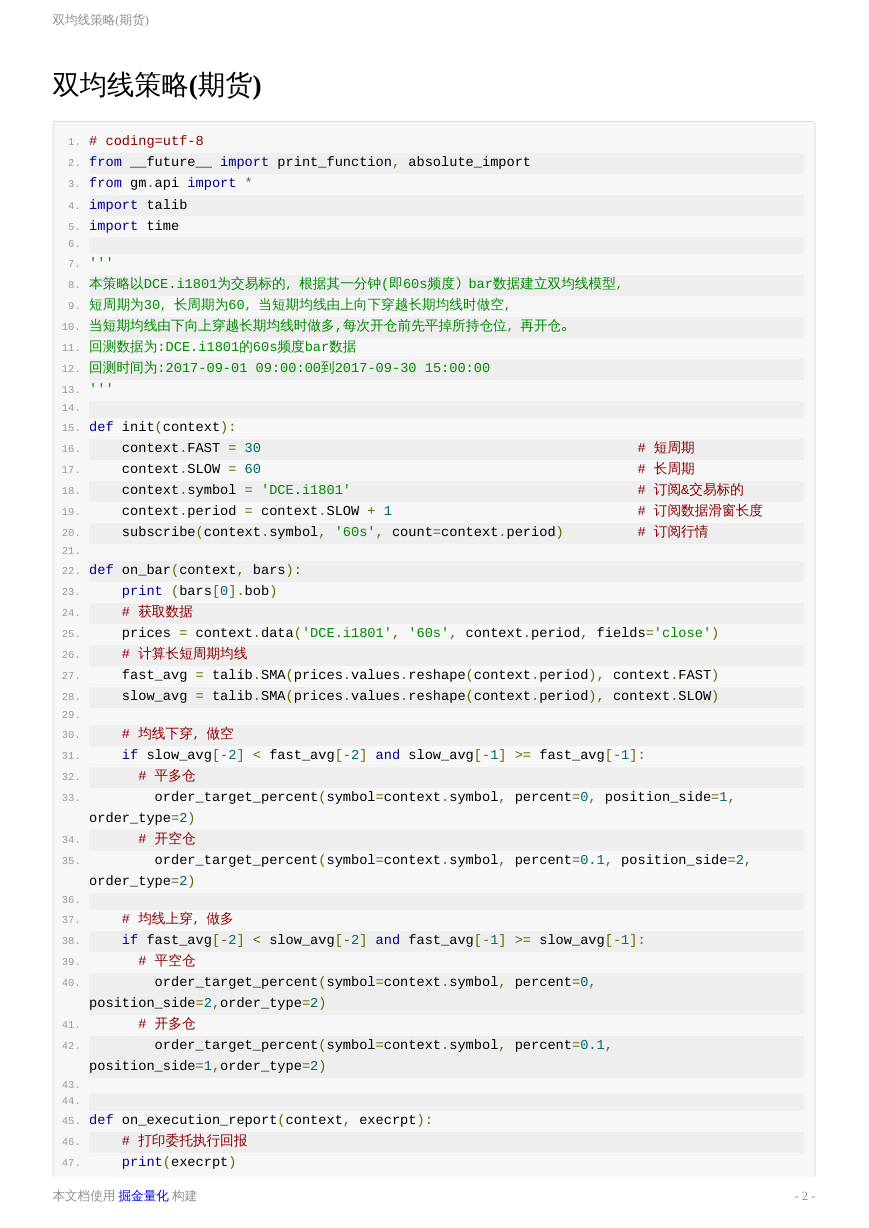The width and height of the screenshot is (869, 1228).
Task: Click docstring line starting 本策略以DCE.i1801
Action: (x=356, y=284)
